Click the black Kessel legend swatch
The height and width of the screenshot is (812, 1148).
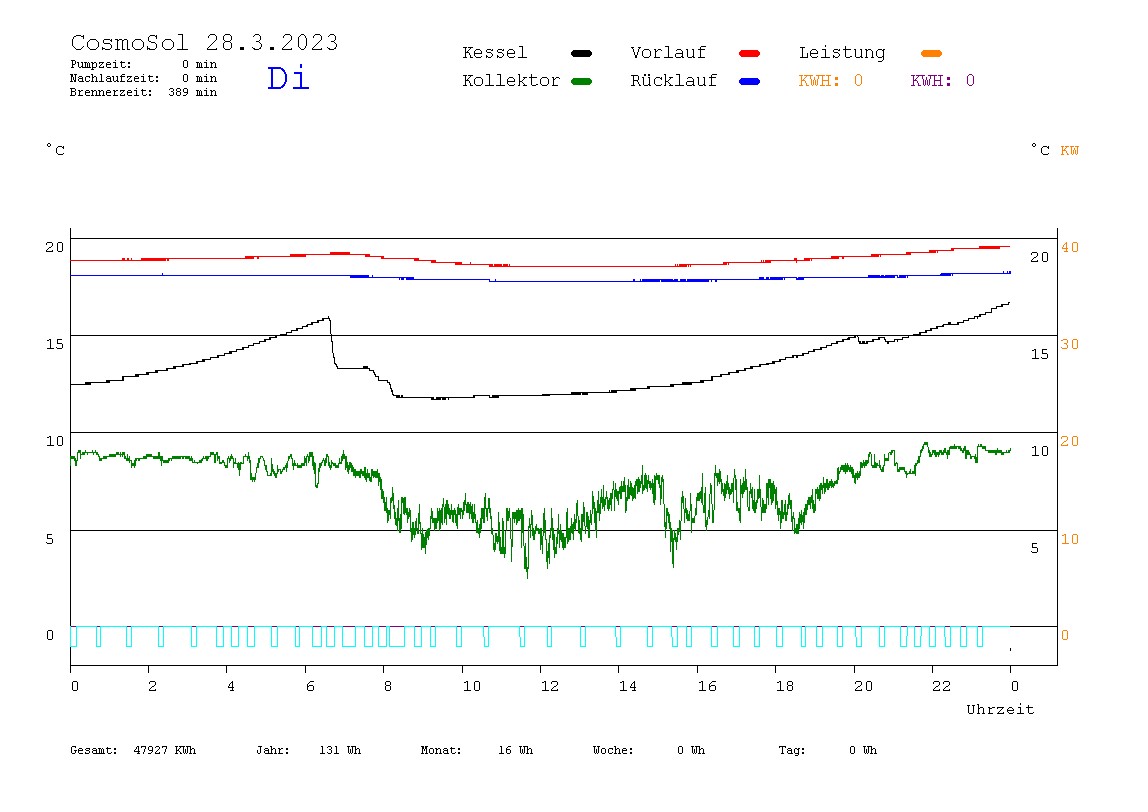tap(581, 53)
